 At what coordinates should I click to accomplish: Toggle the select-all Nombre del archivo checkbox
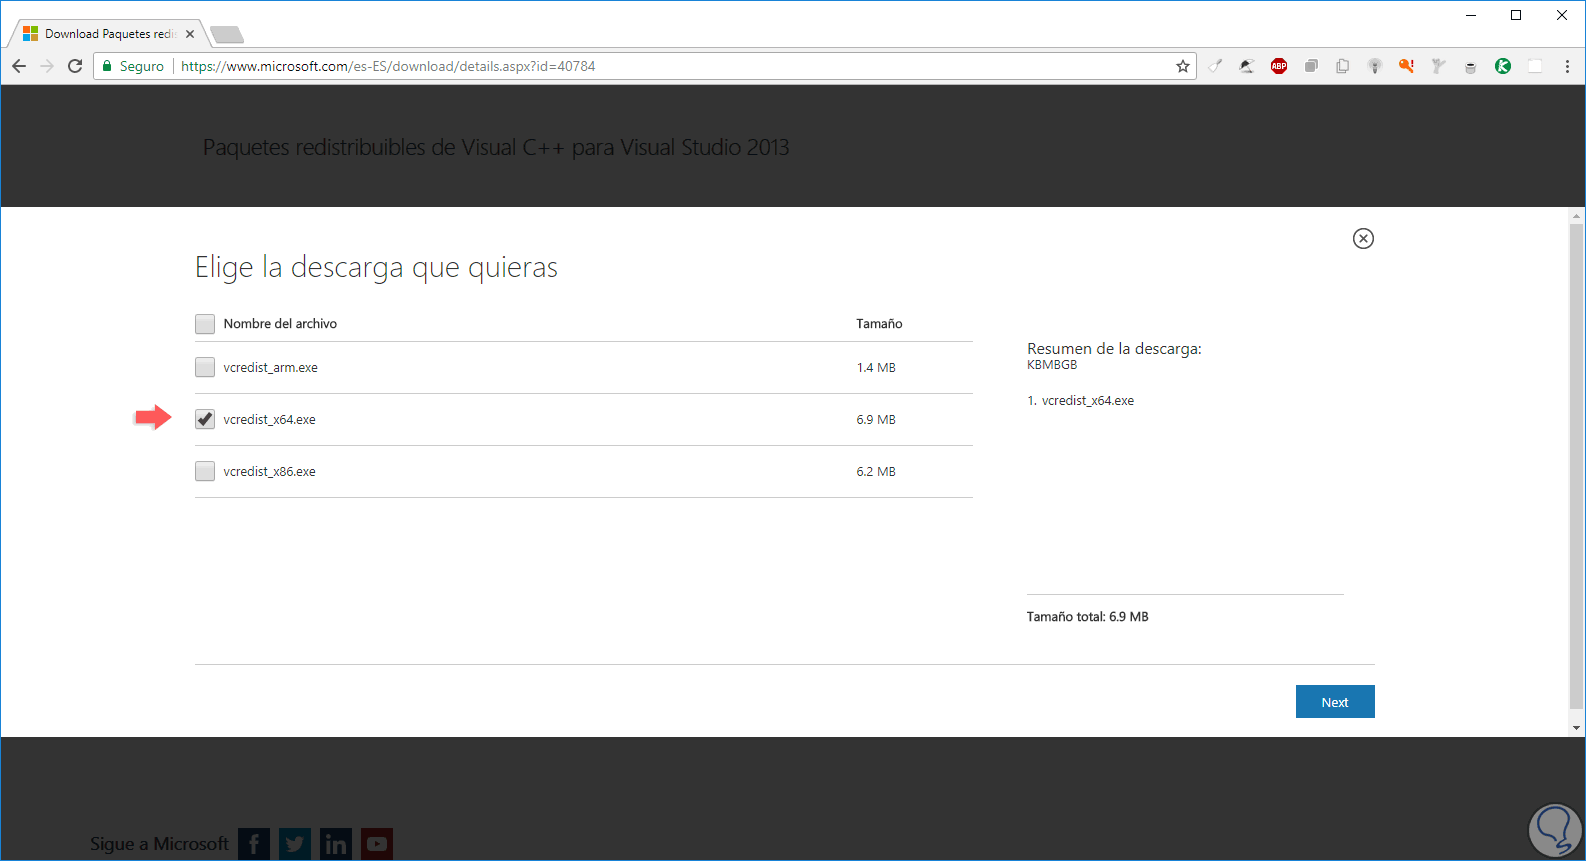click(205, 324)
